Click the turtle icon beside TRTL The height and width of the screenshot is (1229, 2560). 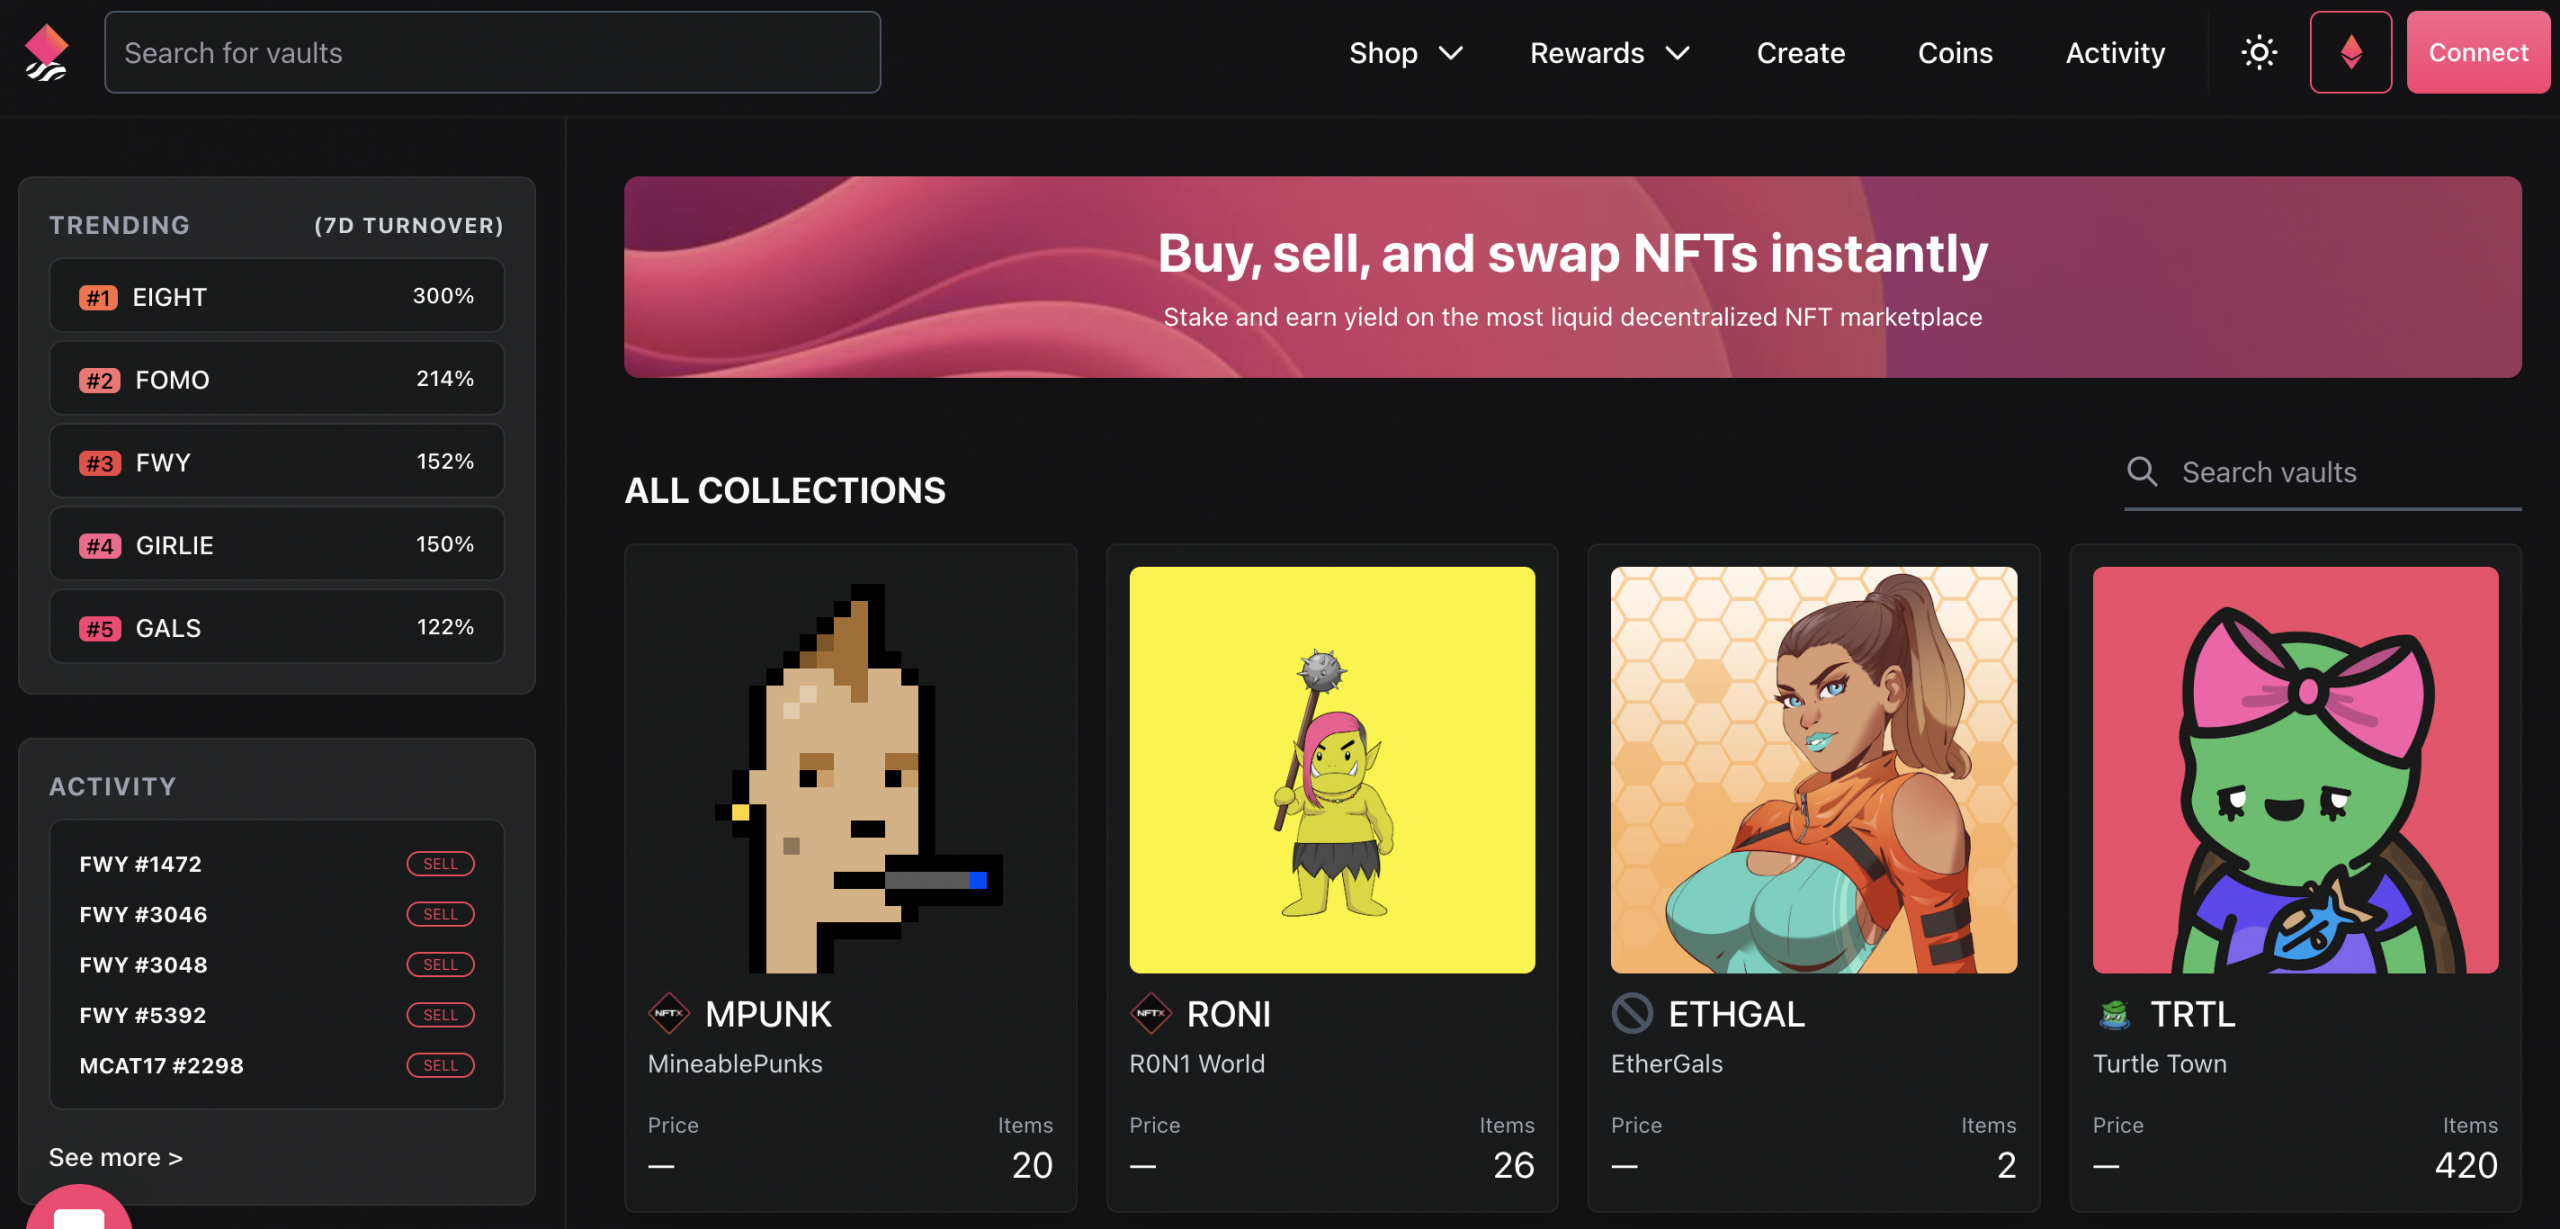pyautogui.click(x=2114, y=1014)
